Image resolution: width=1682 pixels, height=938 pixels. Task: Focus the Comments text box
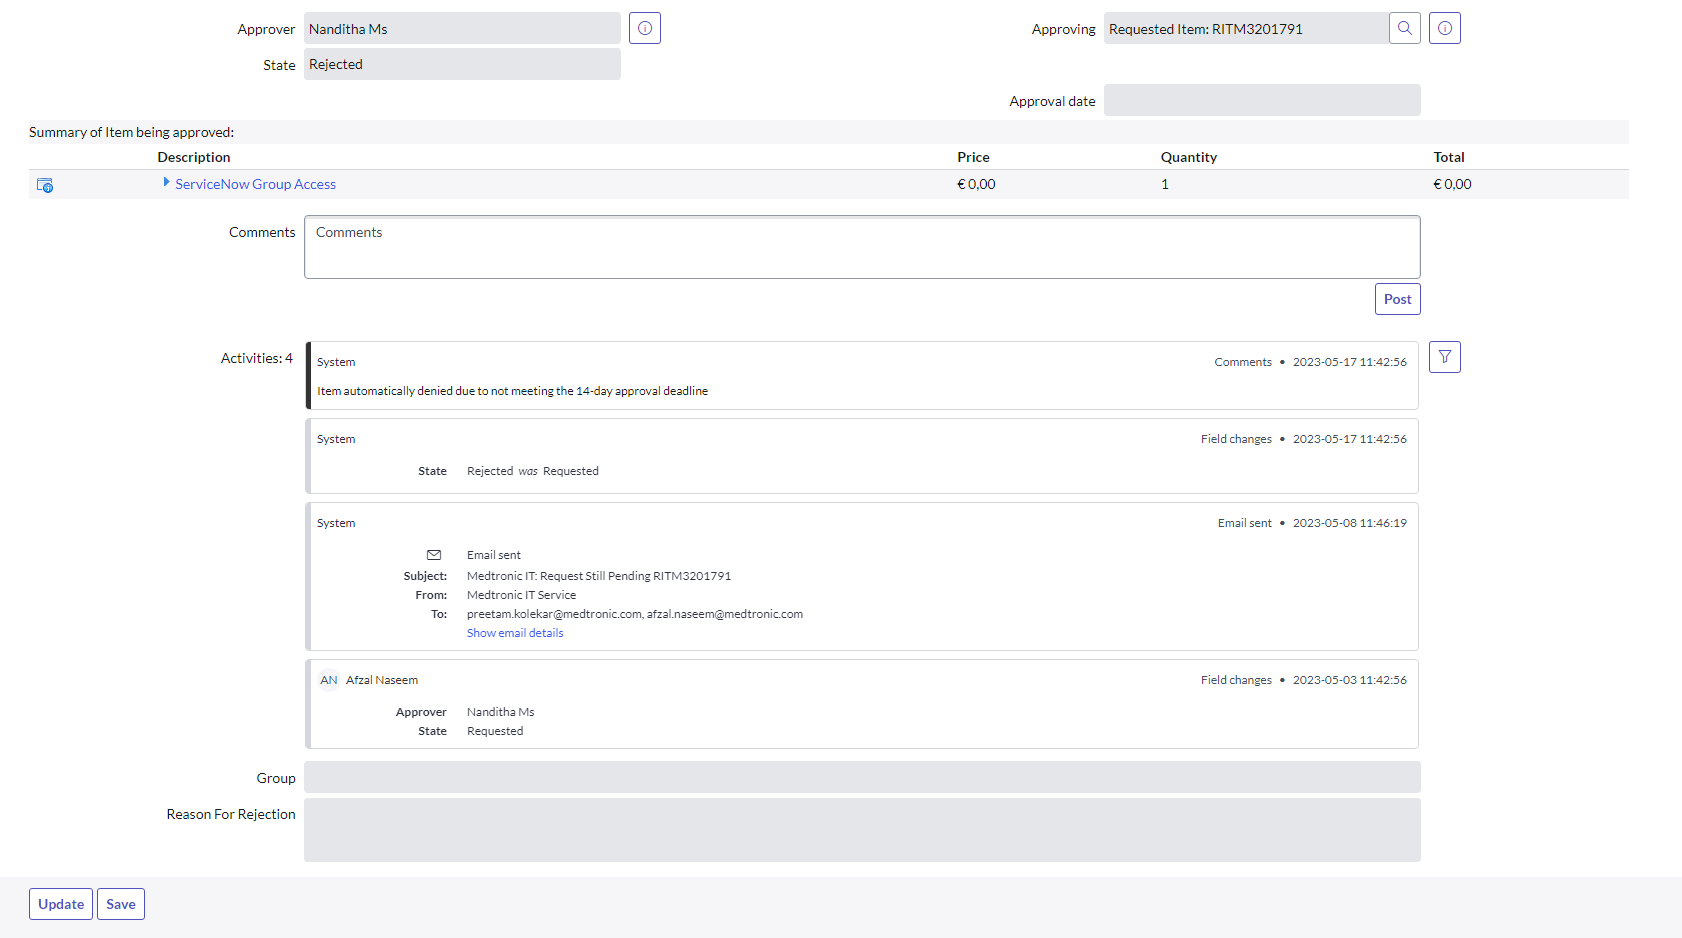coord(861,247)
